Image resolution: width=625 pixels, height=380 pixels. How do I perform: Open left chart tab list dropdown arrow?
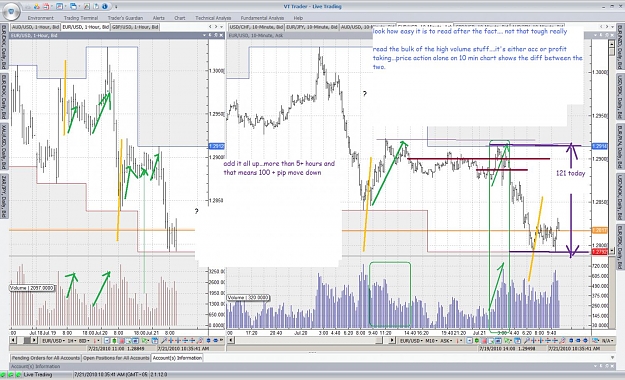tap(222, 27)
